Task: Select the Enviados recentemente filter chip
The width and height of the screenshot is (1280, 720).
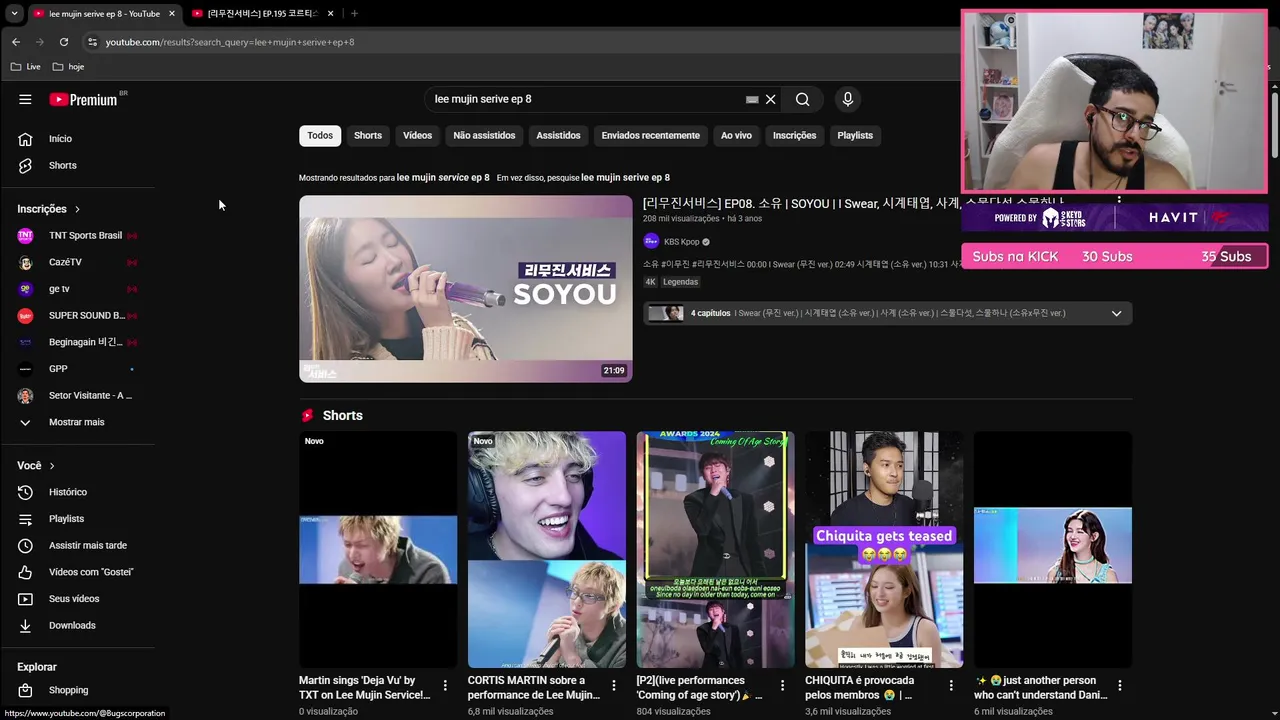Action: [651, 135]
